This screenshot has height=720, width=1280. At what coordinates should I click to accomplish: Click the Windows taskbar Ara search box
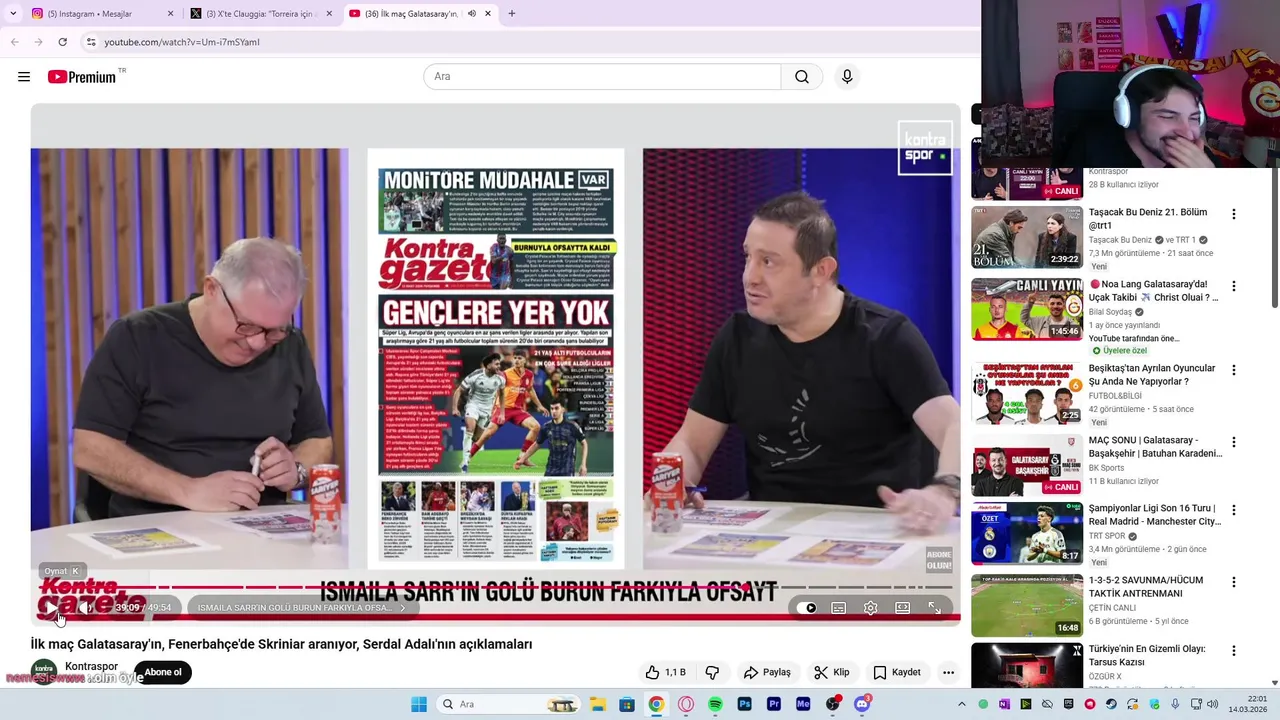point(507,704)
